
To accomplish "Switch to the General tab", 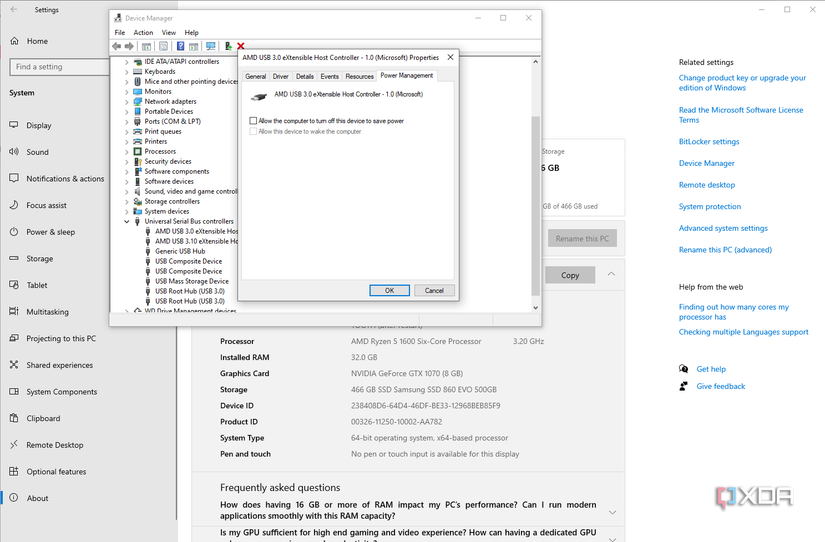I will (x=256, y=77).
